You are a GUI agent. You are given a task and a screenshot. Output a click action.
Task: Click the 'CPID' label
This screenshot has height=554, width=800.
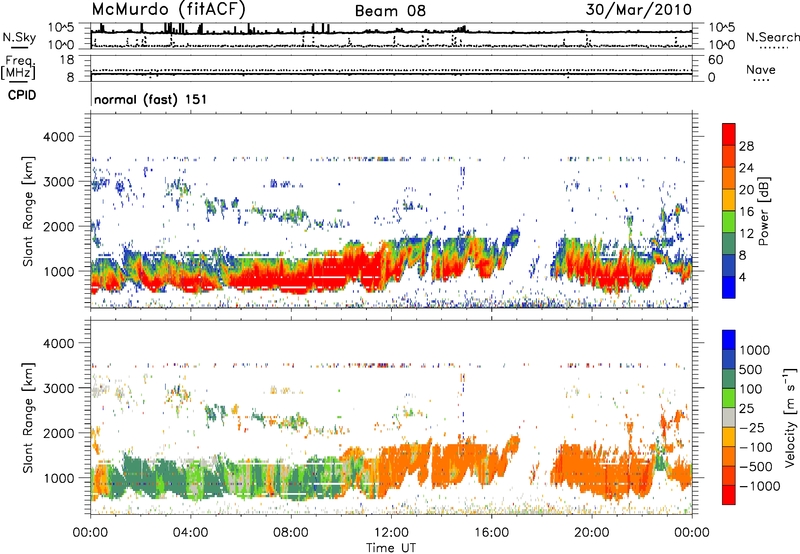pyautogui.click(x=22, y=95)
